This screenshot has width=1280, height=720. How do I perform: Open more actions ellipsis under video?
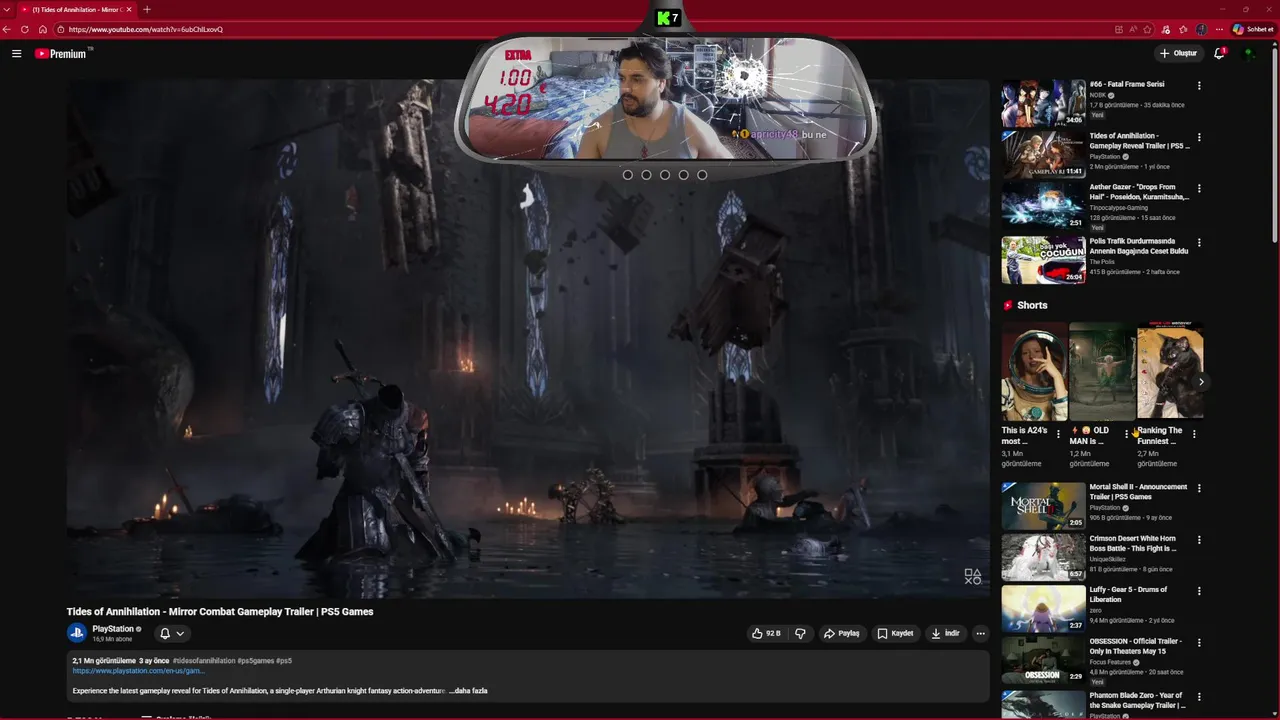[x=980, y=633]
